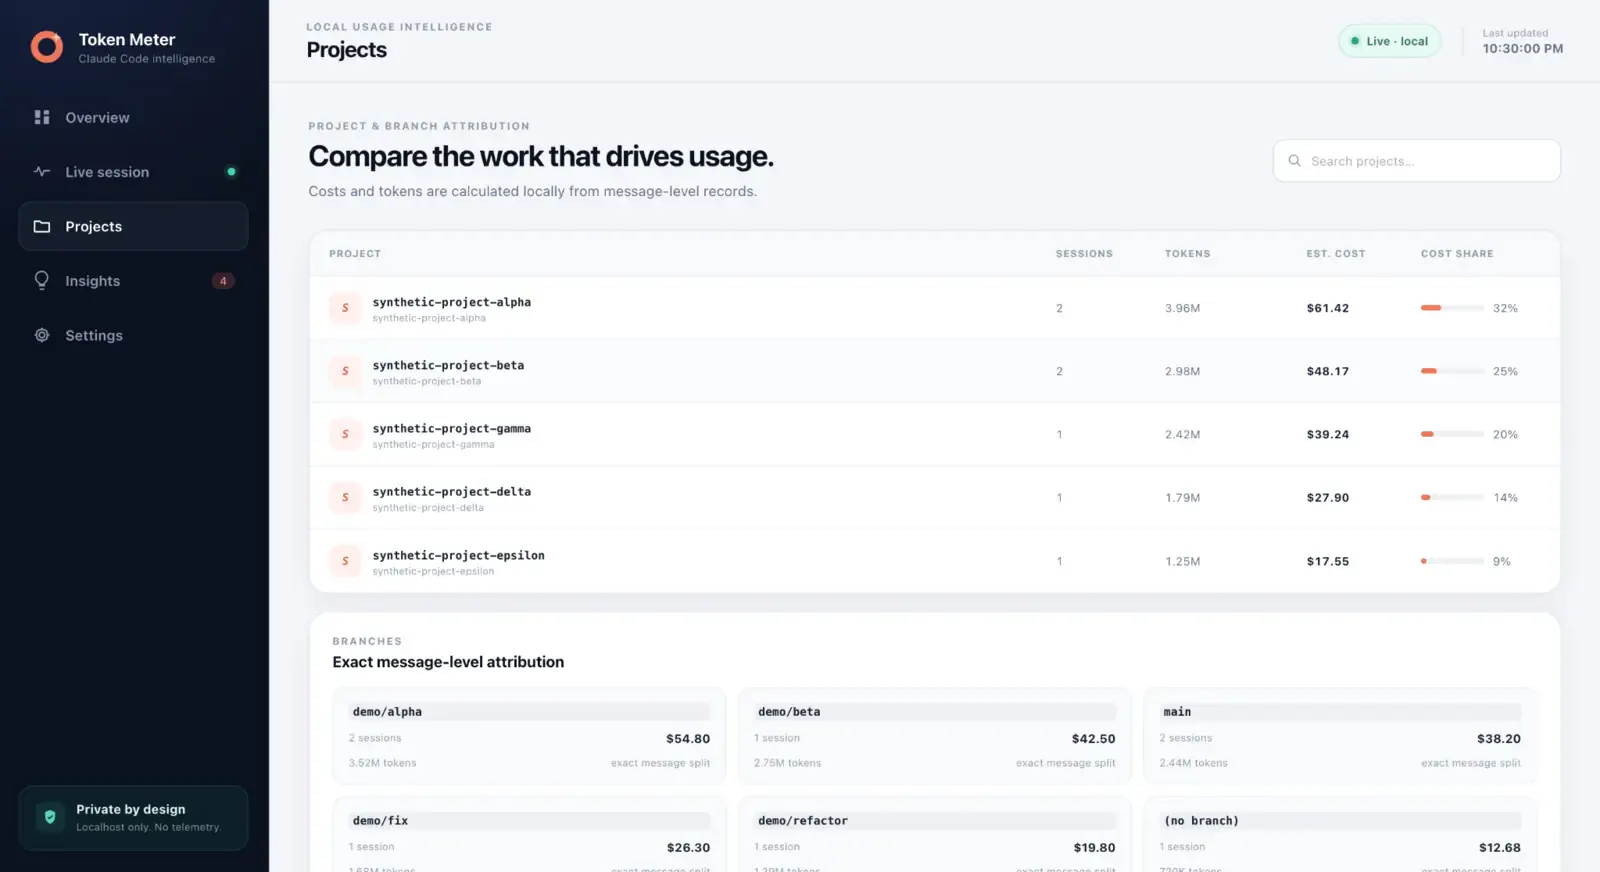This screenshot has width=1600, height=872.
Task: Select the demo/alpha branch card
Action: (x=529, y=736)
